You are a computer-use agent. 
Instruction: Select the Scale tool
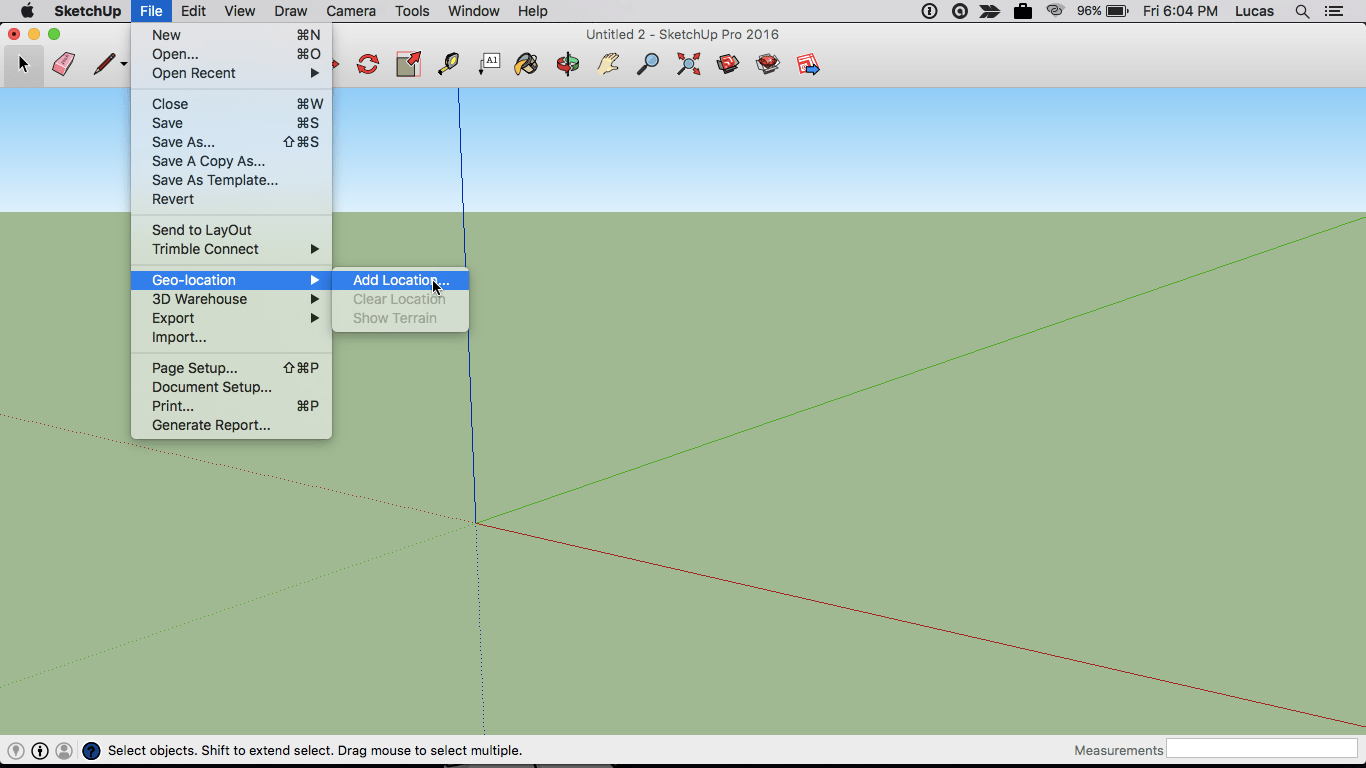pos(408,65)
